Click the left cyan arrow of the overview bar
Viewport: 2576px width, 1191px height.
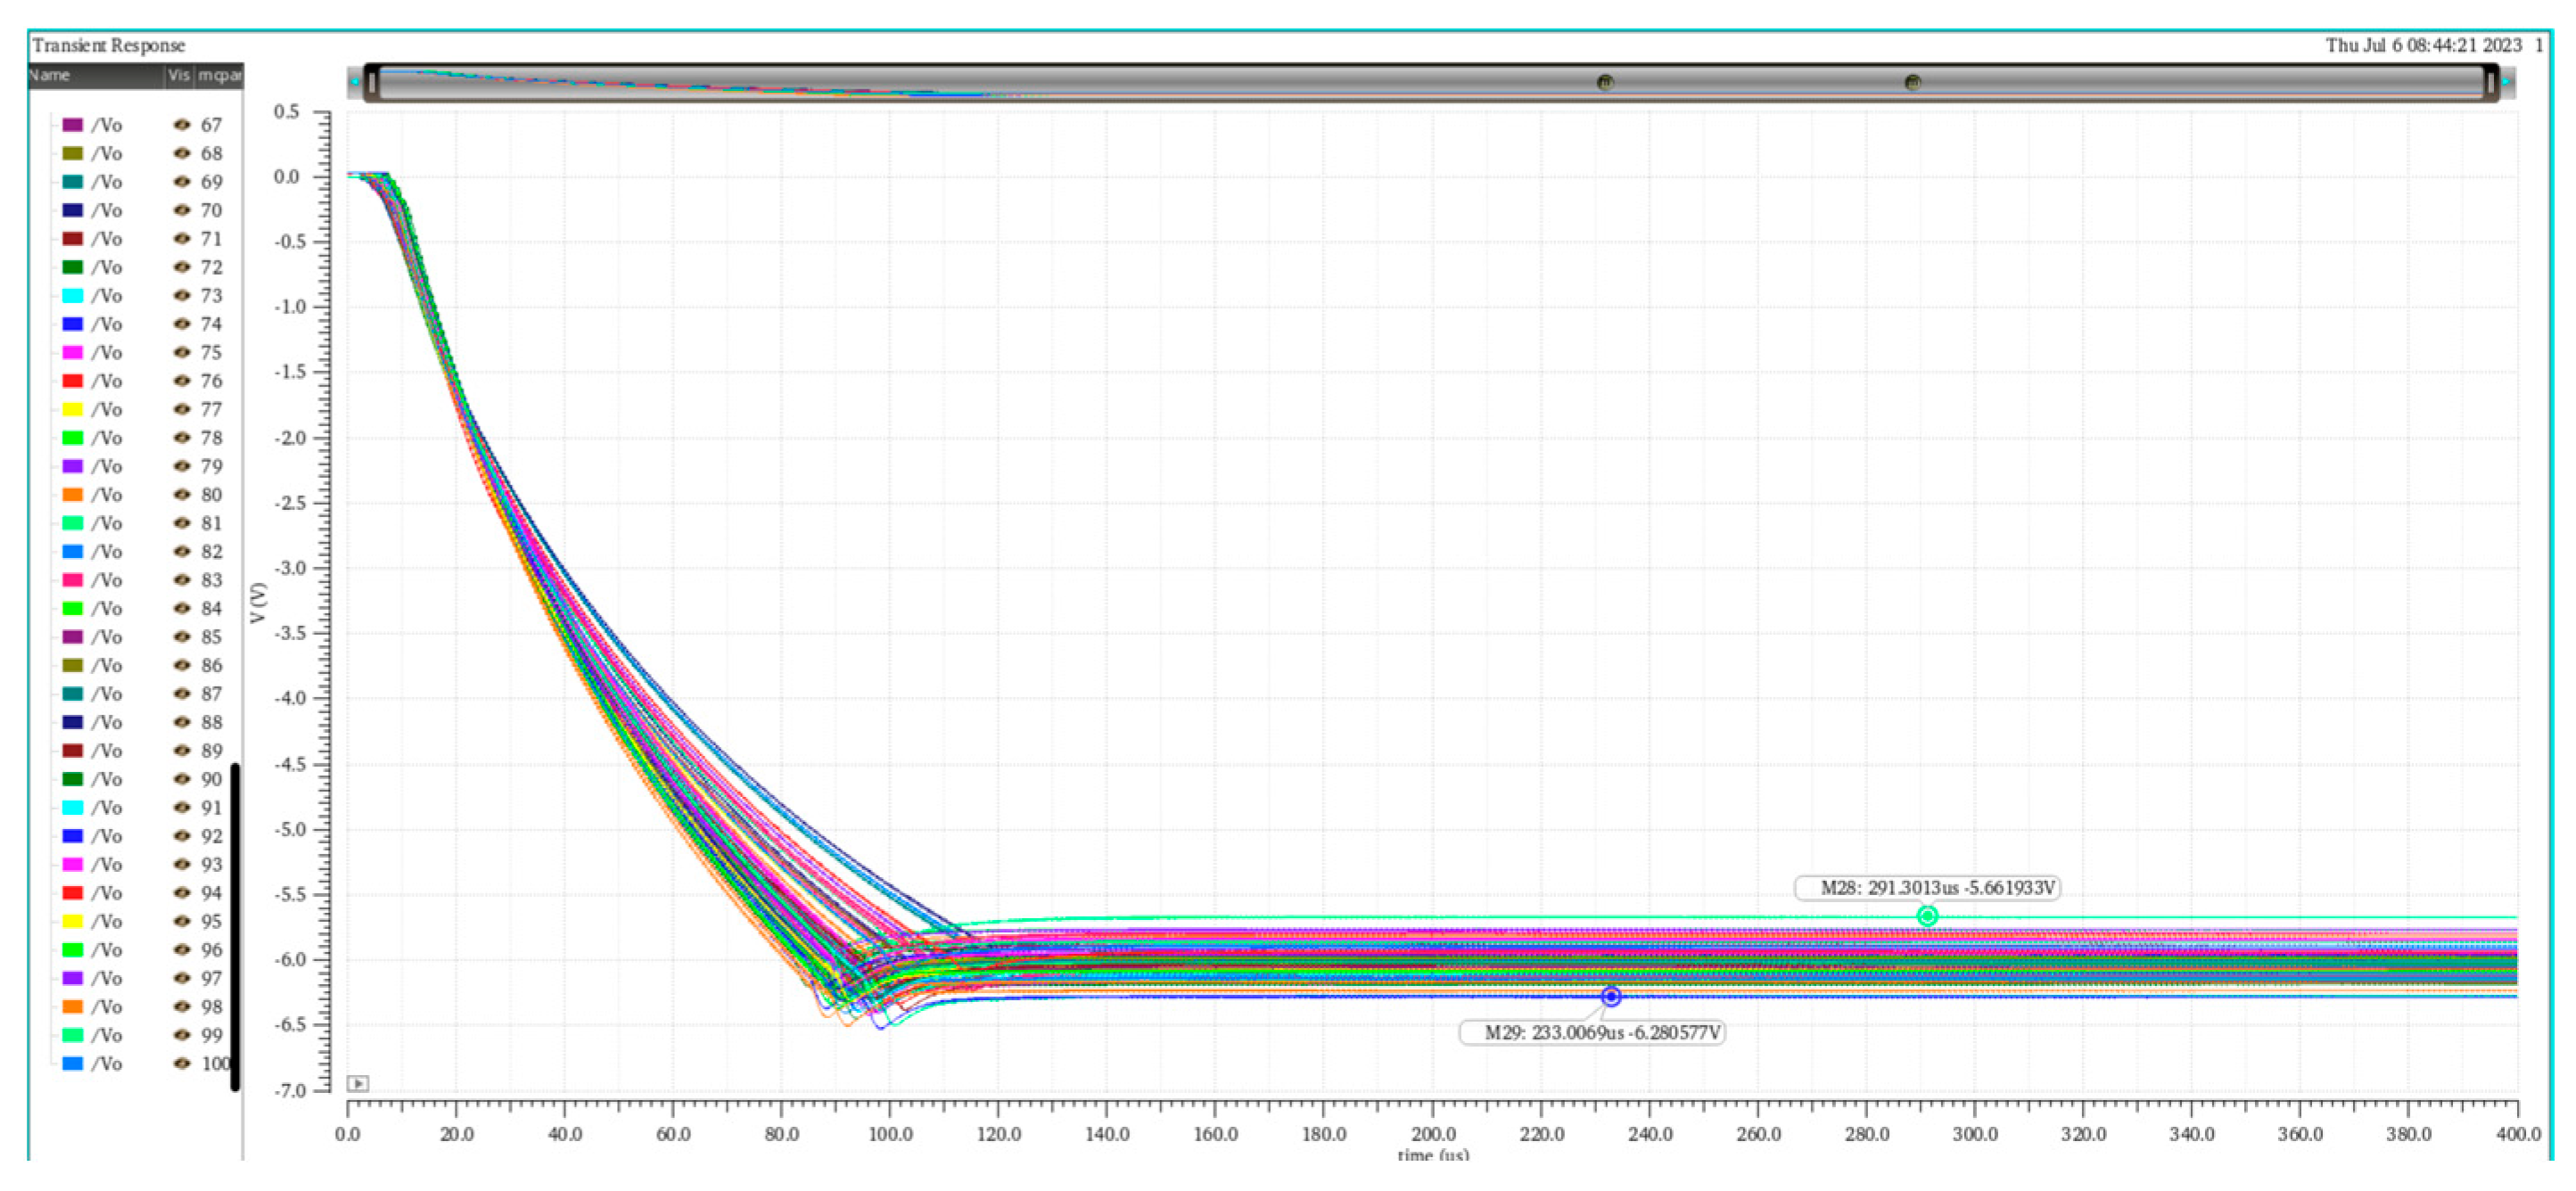pos(355,82)
